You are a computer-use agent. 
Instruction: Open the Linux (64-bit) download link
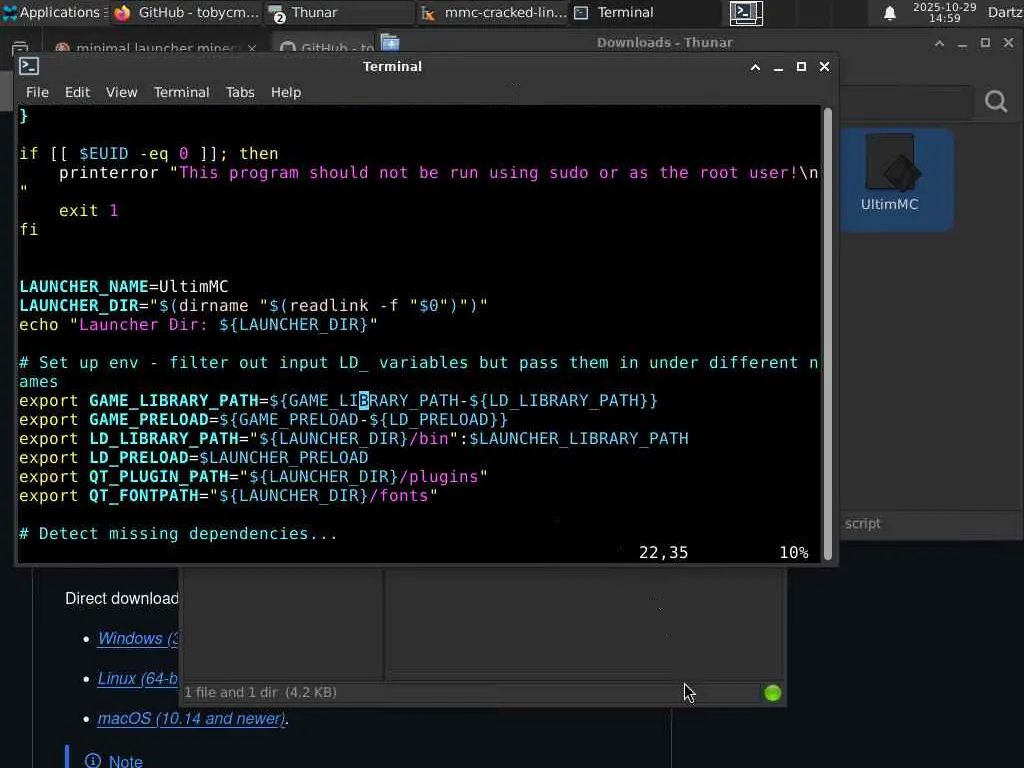(x=137, y=679)
